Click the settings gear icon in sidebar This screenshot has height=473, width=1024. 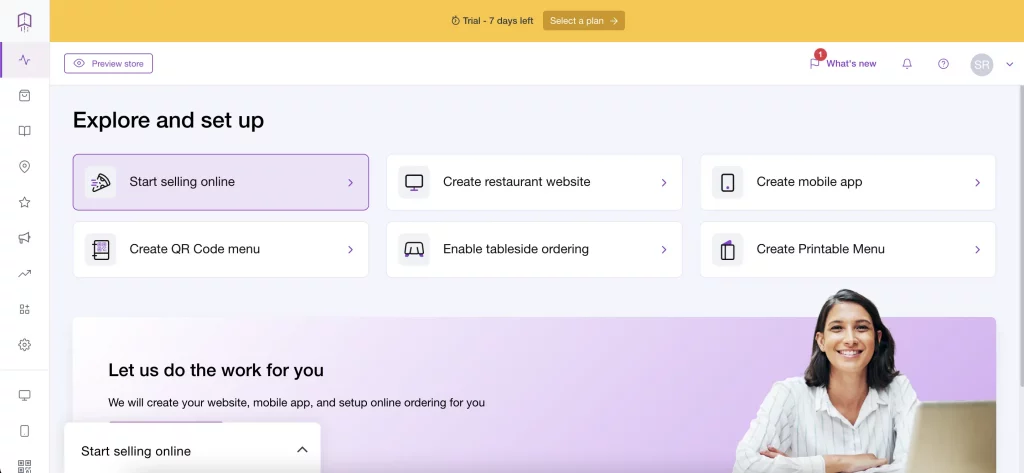pyautogui.click(x=24, y=345)
